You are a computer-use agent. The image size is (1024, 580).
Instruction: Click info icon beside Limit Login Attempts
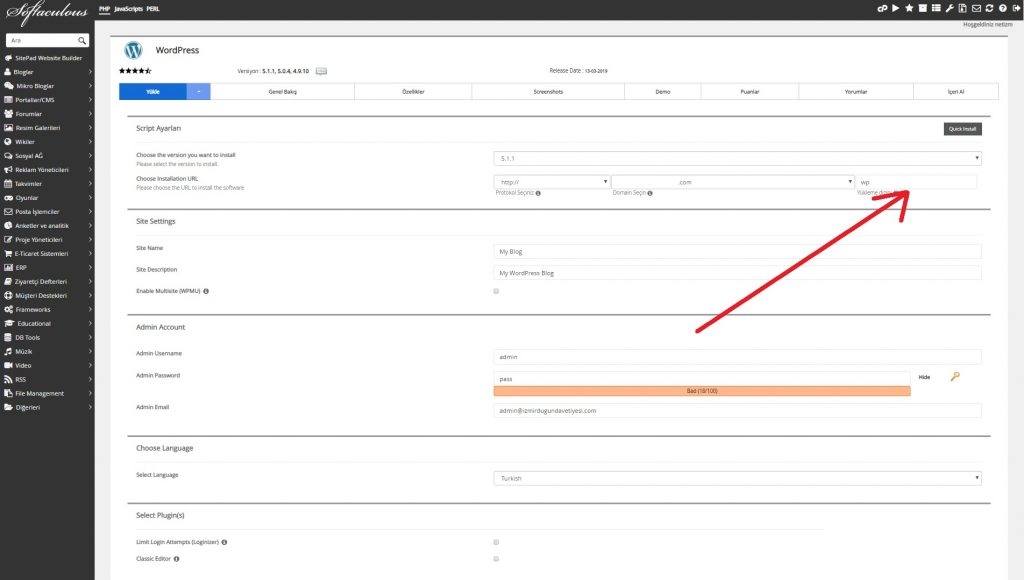pos(224,542)
